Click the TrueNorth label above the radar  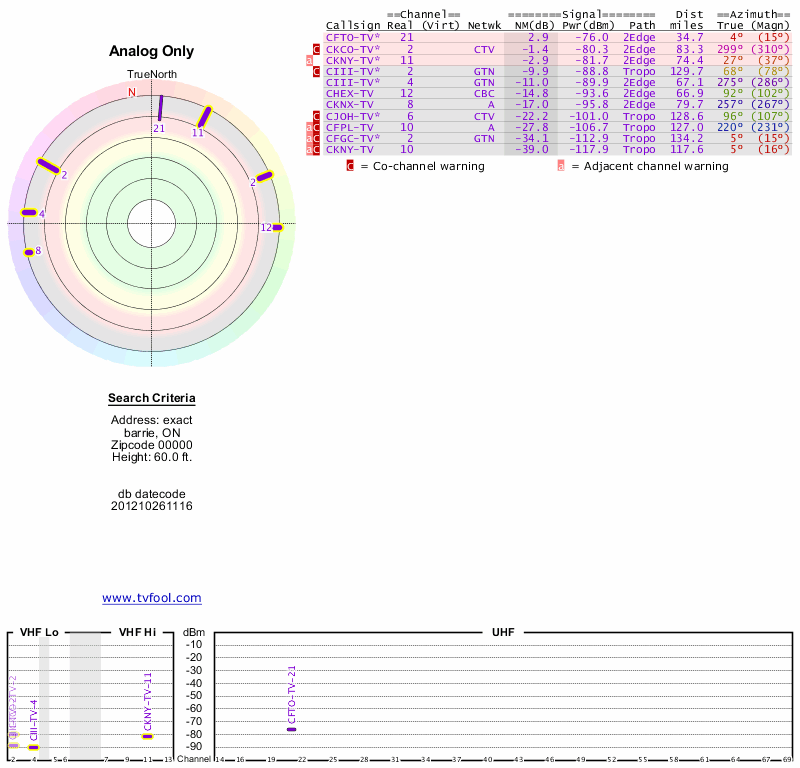coord(151,75)
